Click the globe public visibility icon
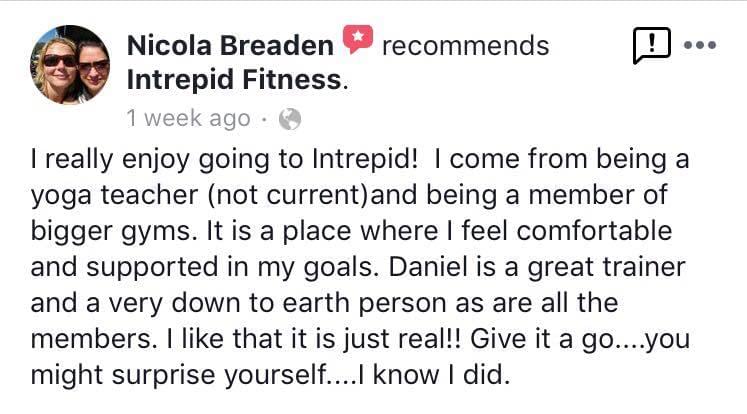 290,119
